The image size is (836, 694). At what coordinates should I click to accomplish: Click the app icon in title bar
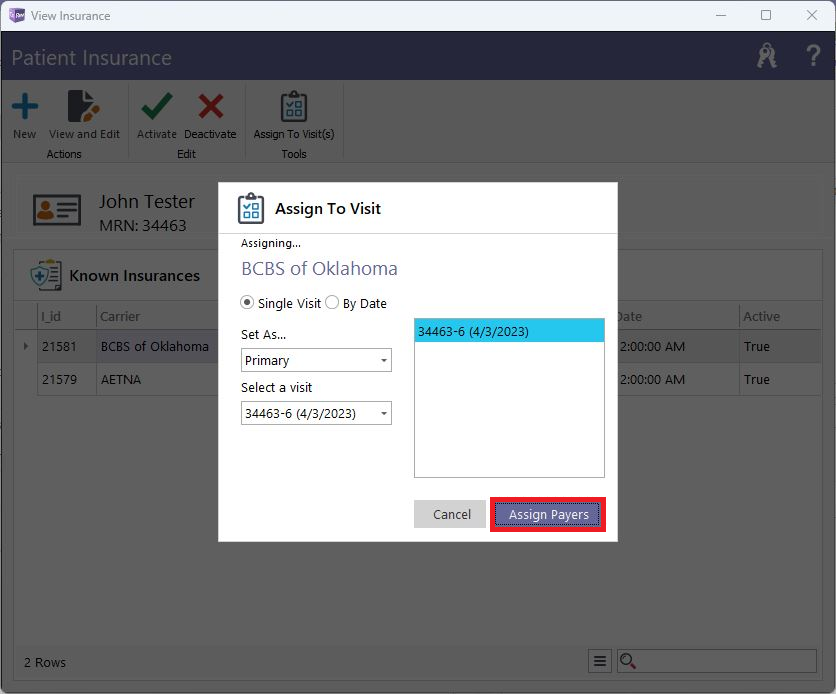(x=17, y=15)
